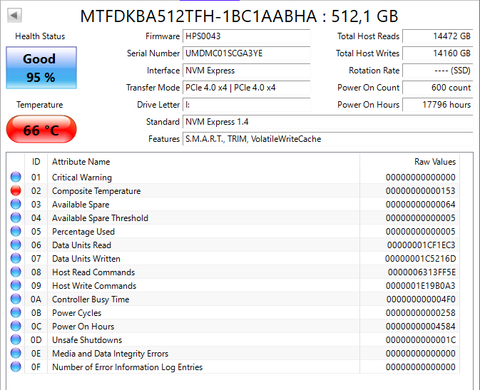Click raw value 0000001E19B0A3
480x390 pixels.
tap(421, 286)
